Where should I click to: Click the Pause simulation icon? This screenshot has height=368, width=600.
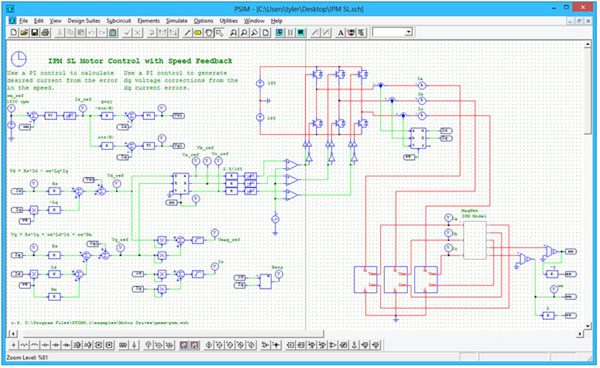click(290, 33)
